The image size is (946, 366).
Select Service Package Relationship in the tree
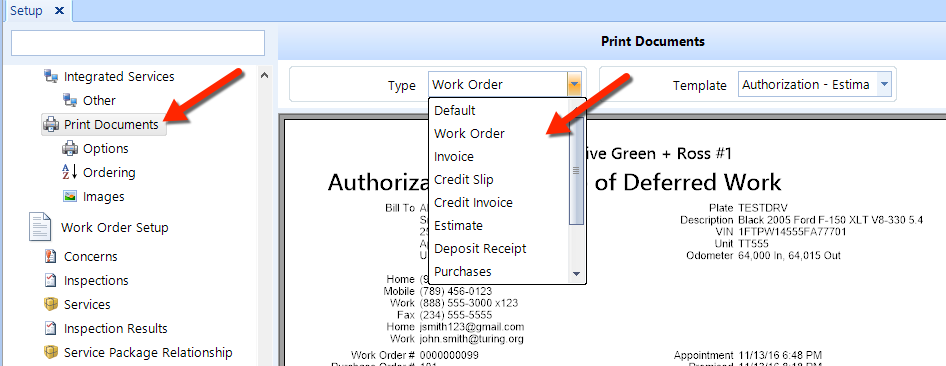point(148,352)
